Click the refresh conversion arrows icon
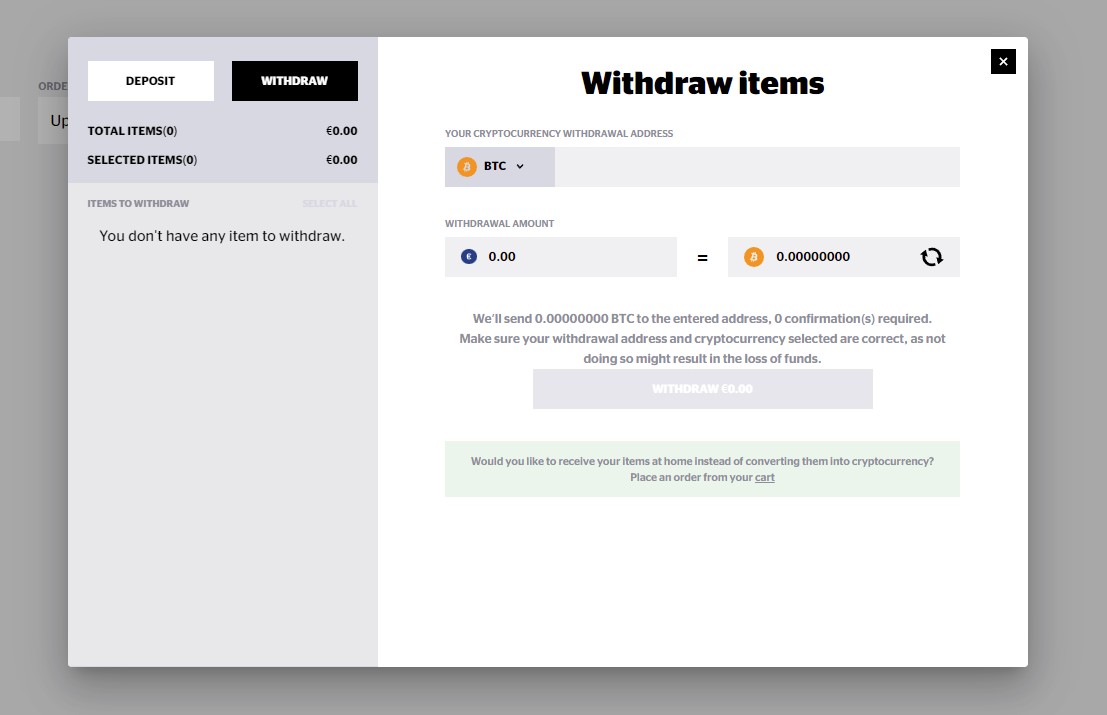Screen dimensions: 1107x715 pos(931,257)
